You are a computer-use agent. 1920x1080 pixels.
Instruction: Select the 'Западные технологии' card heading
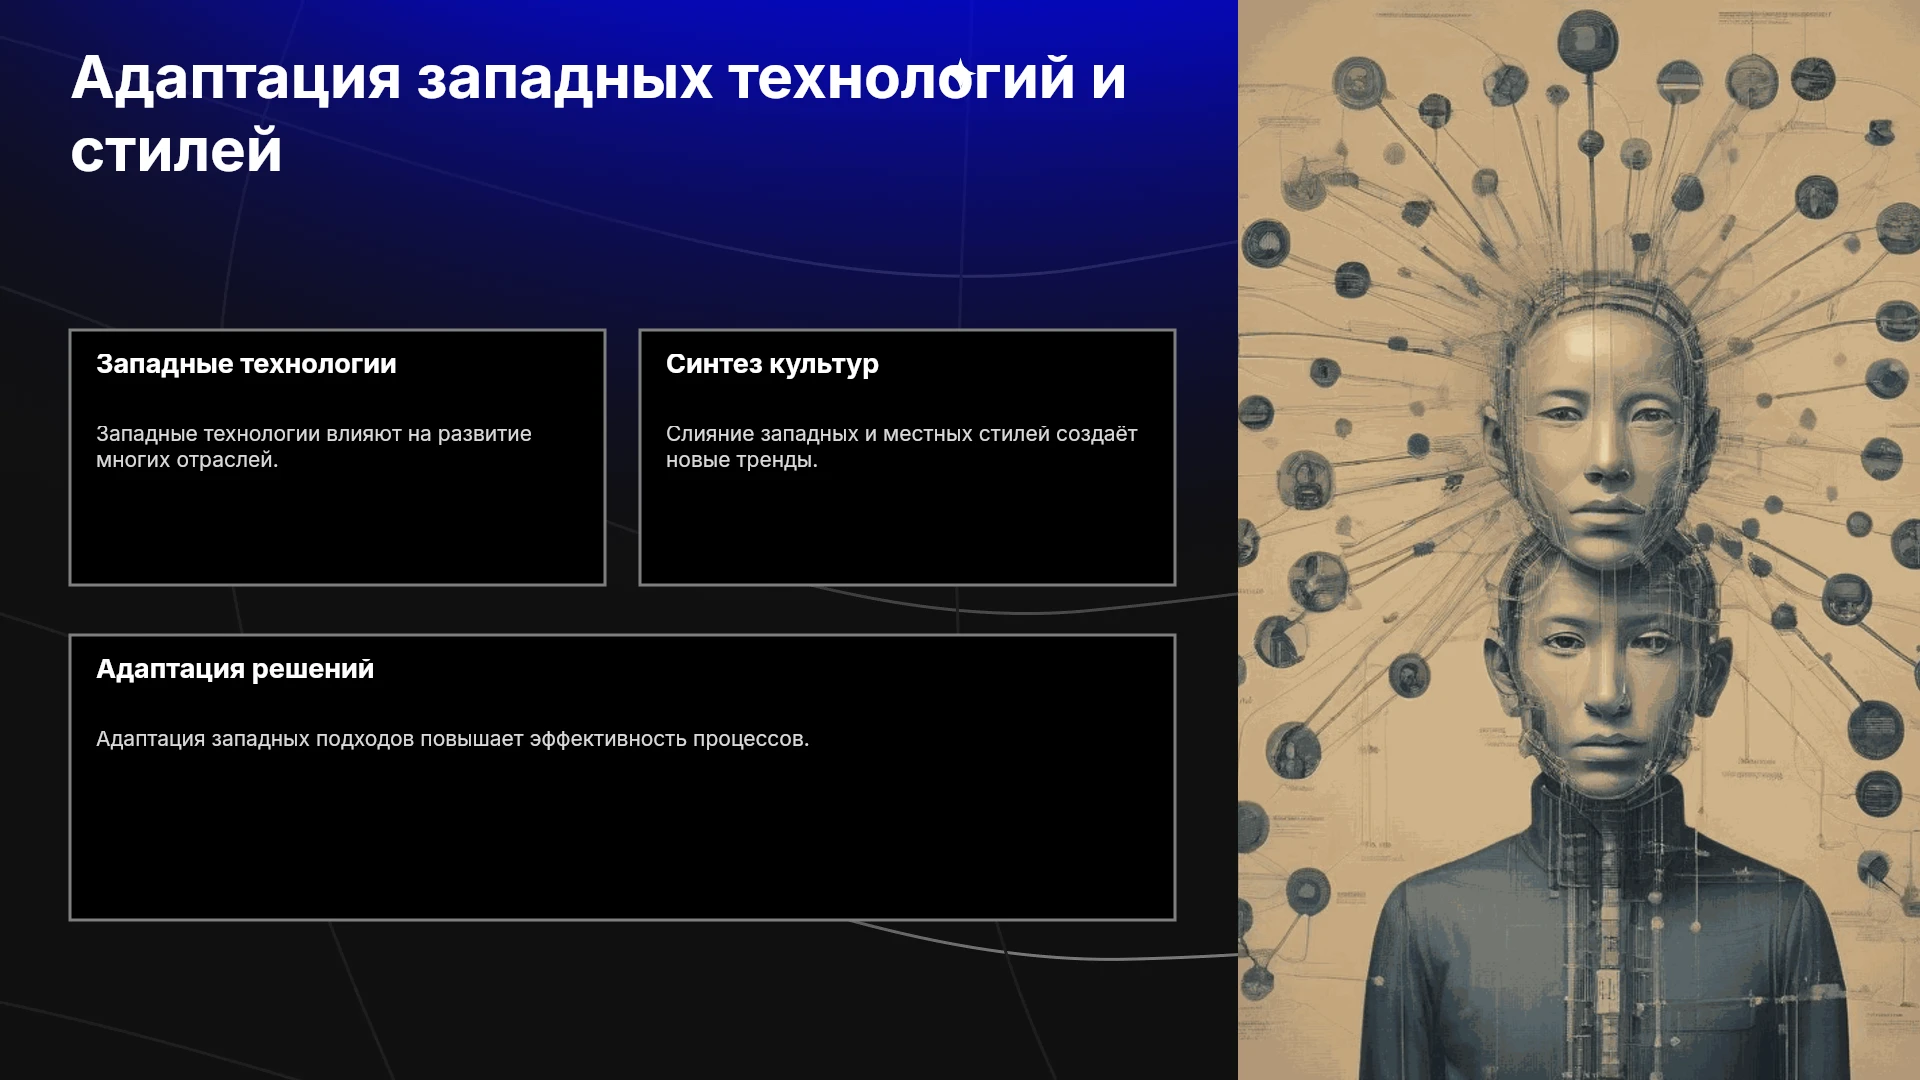pyautogui.click(x=246, y=364)
